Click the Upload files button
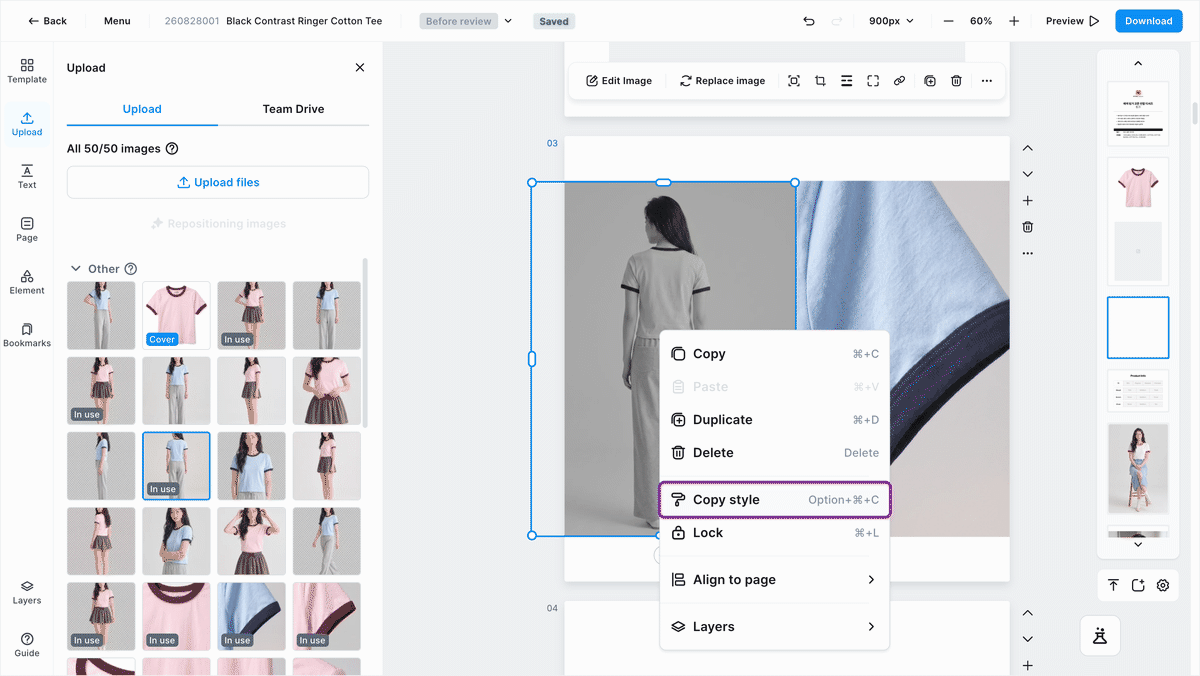Viewport: 1200px width, 676px height. pyautogui.click(x=218, y=183)
